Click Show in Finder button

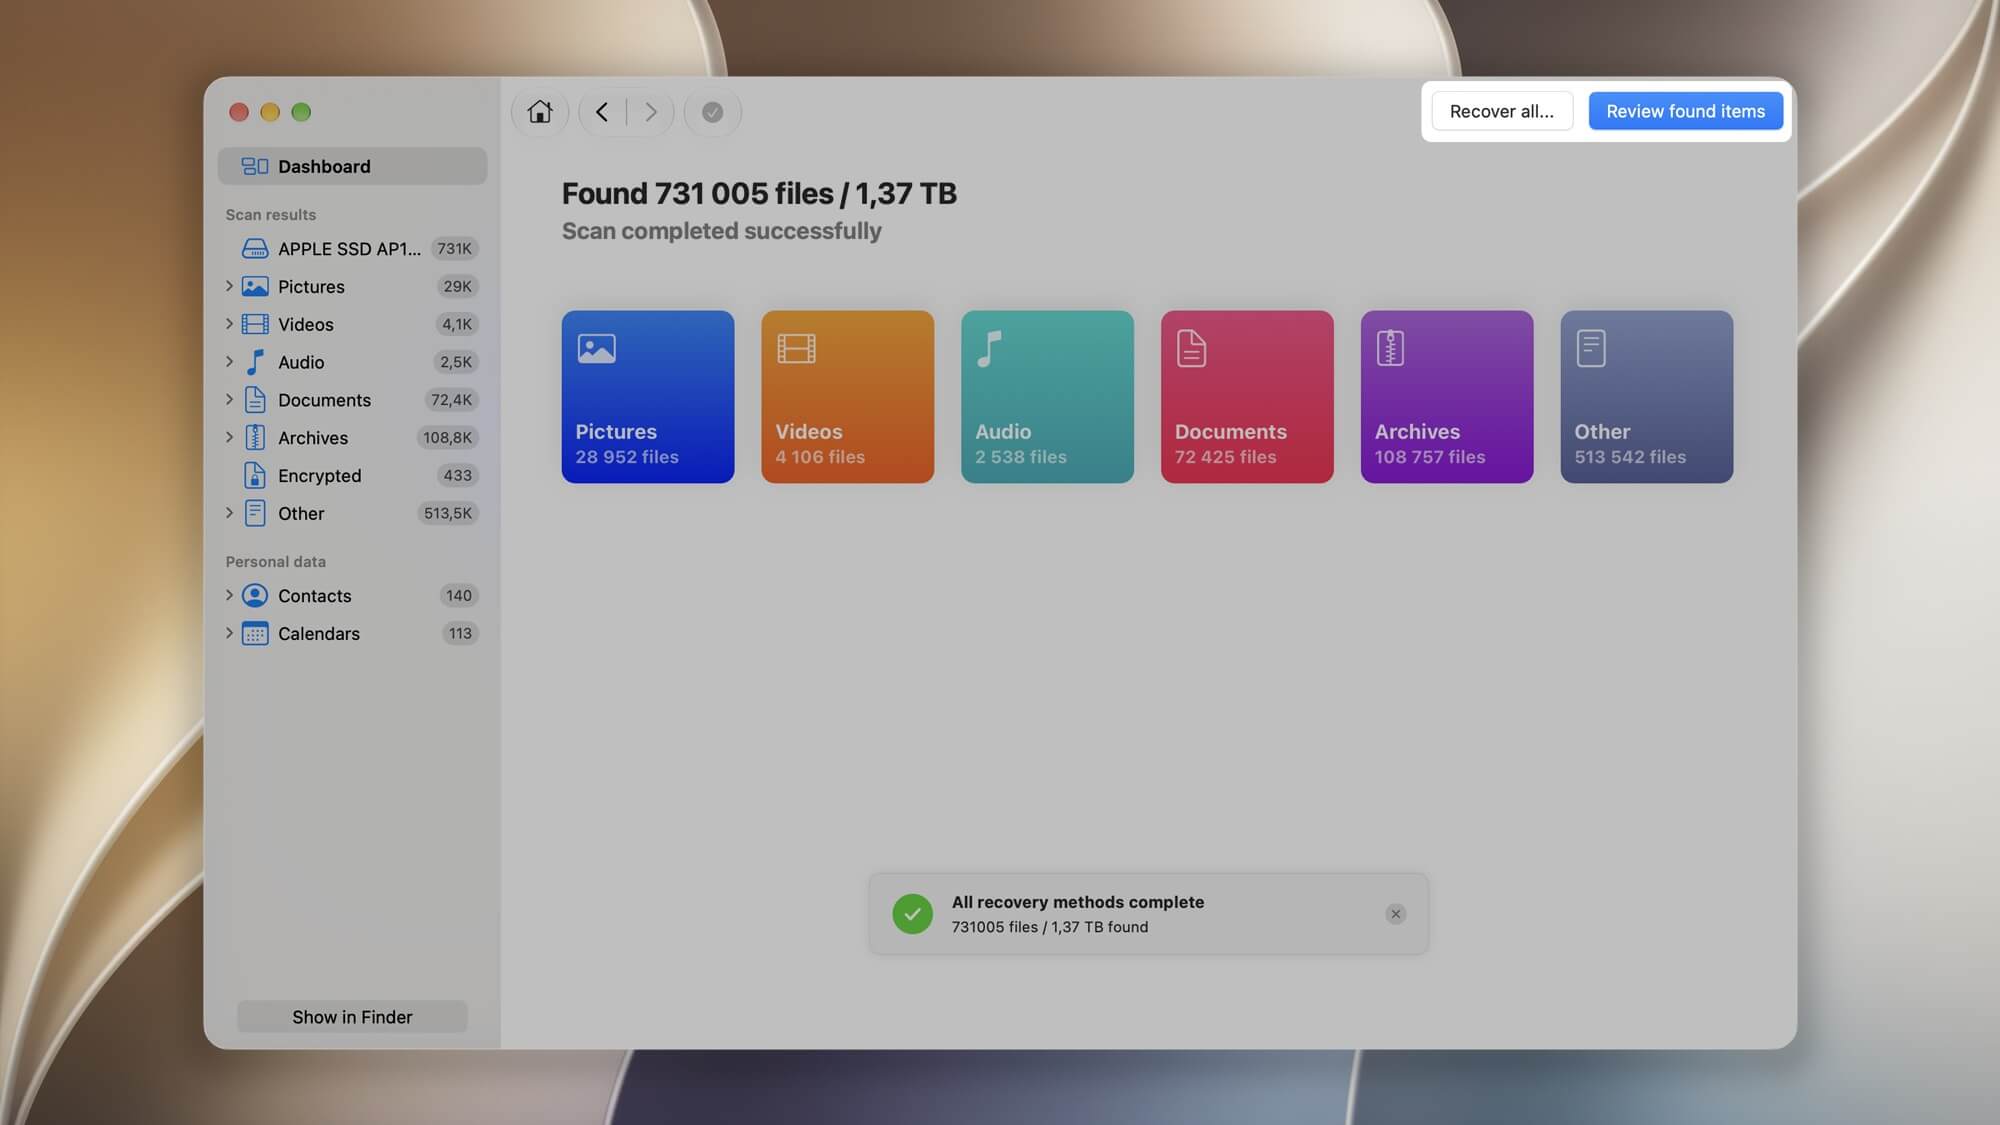coord(352,1017)
